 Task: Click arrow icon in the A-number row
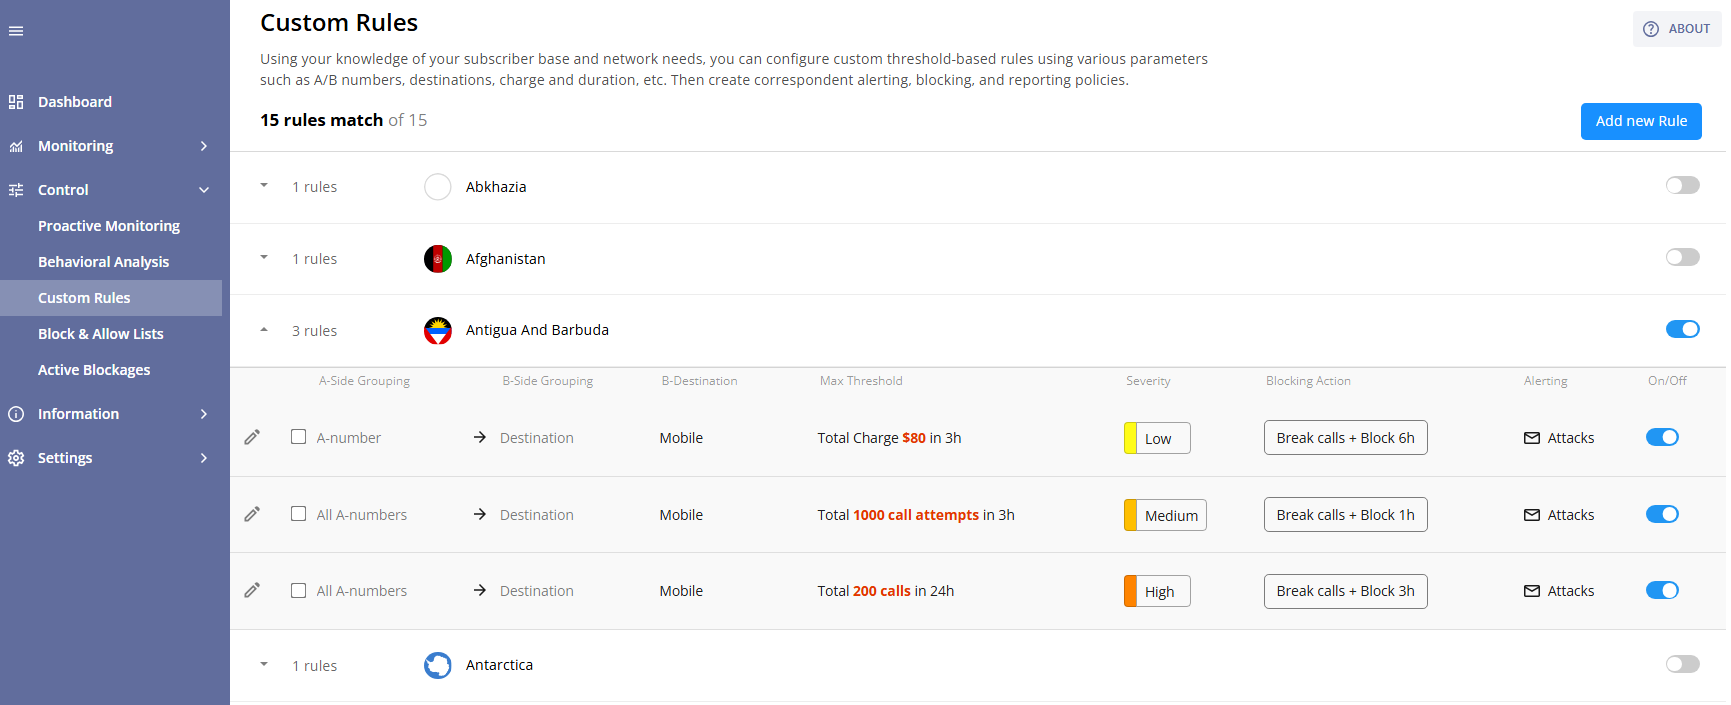click(480, 437)
